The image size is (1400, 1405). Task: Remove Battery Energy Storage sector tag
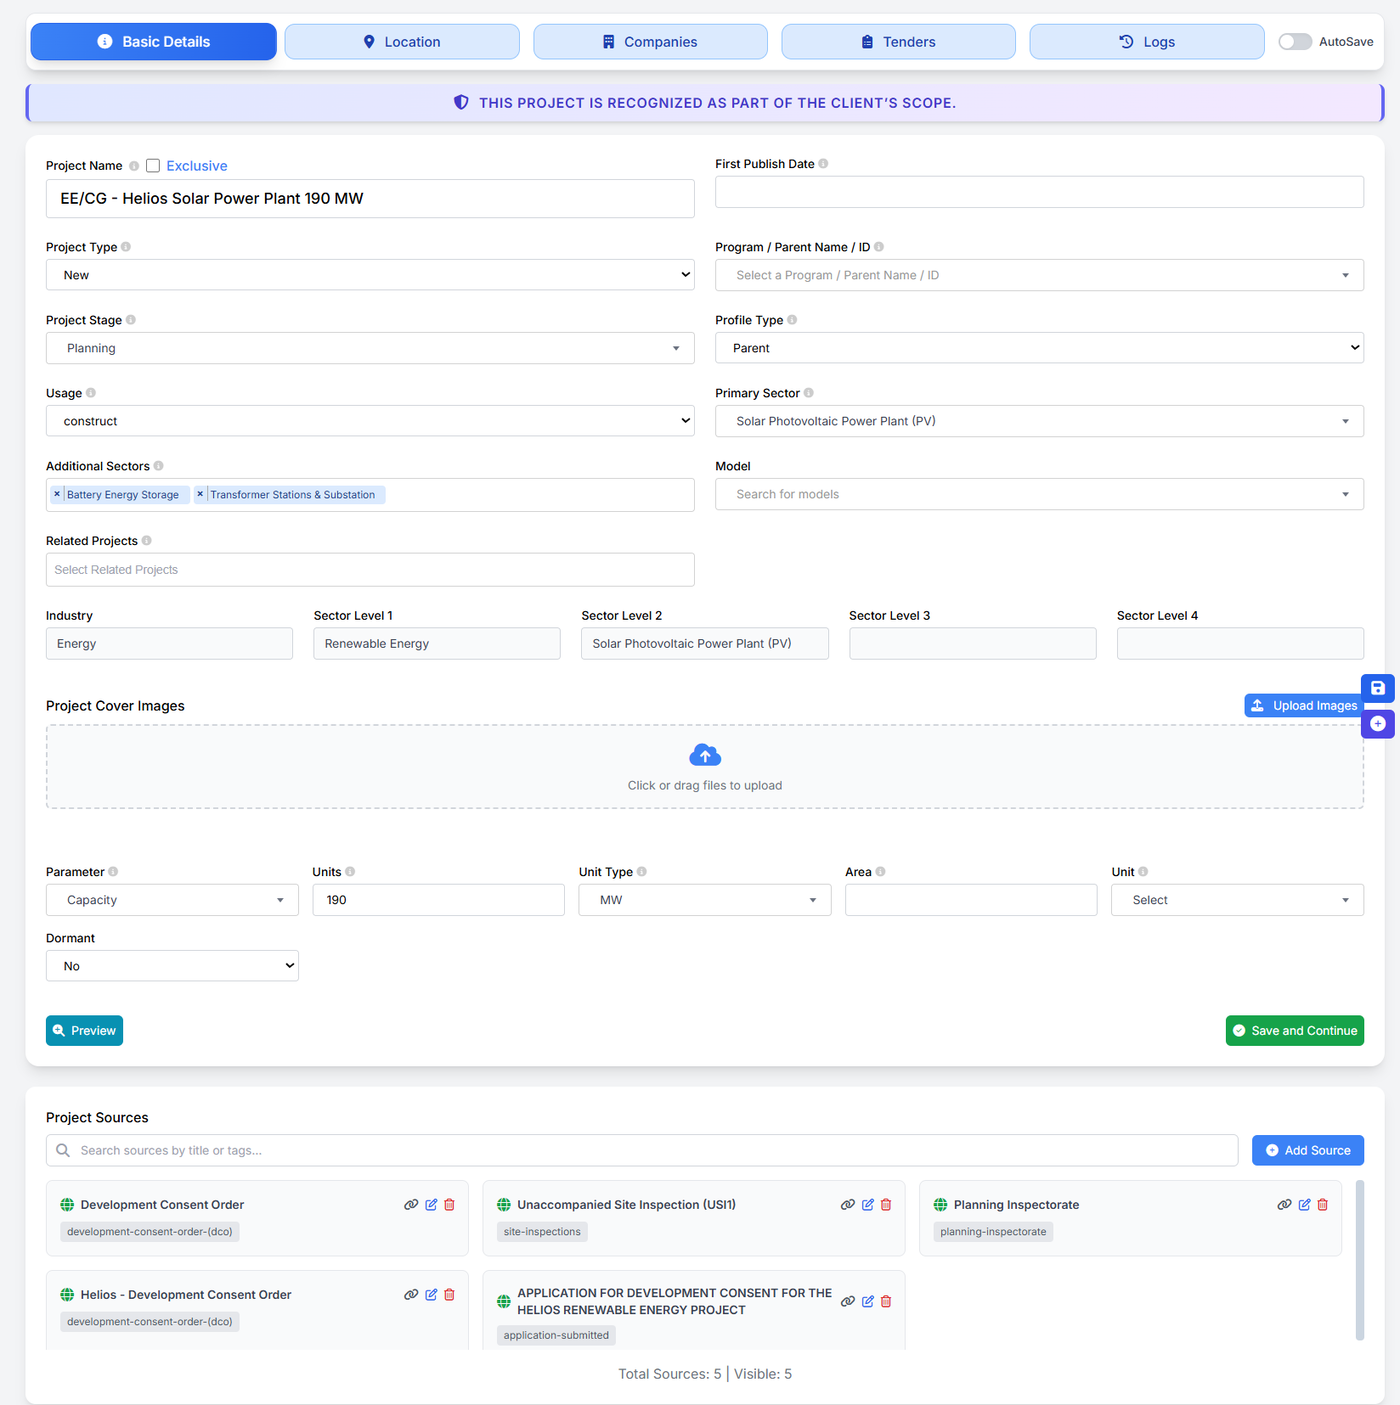57,494
